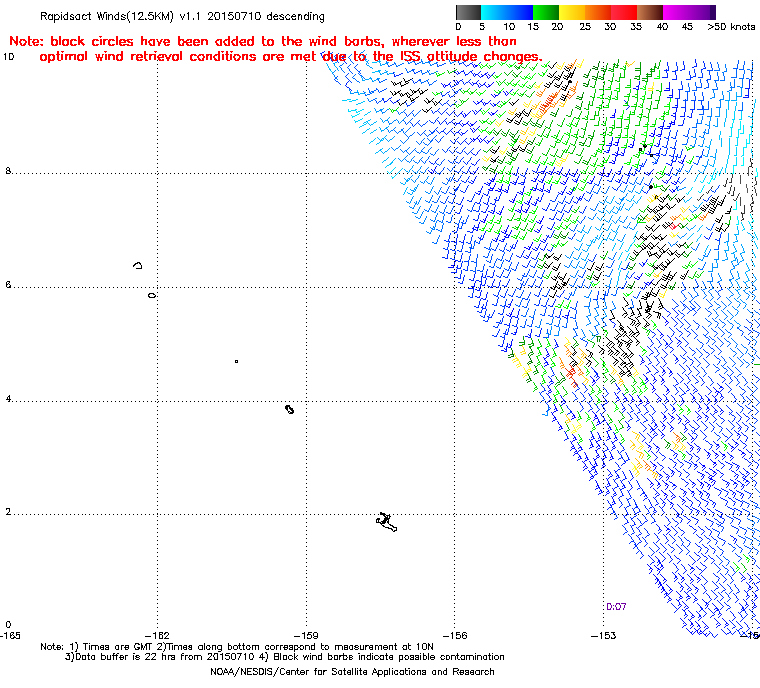The width and height of the screenshot is (760, 688).
Task: Click the '-159' longitude axis label
Action: [306, 635]
